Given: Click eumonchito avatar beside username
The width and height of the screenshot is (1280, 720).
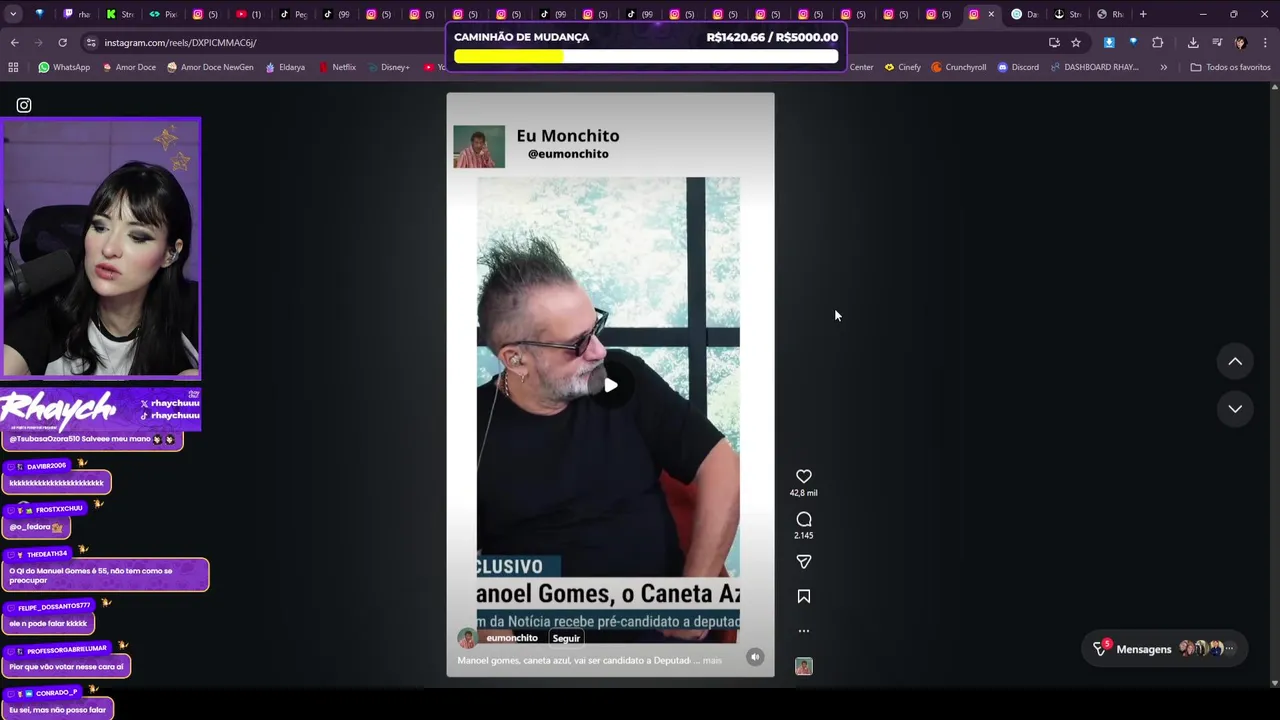Looking at the screenshot, I should 467,638.
